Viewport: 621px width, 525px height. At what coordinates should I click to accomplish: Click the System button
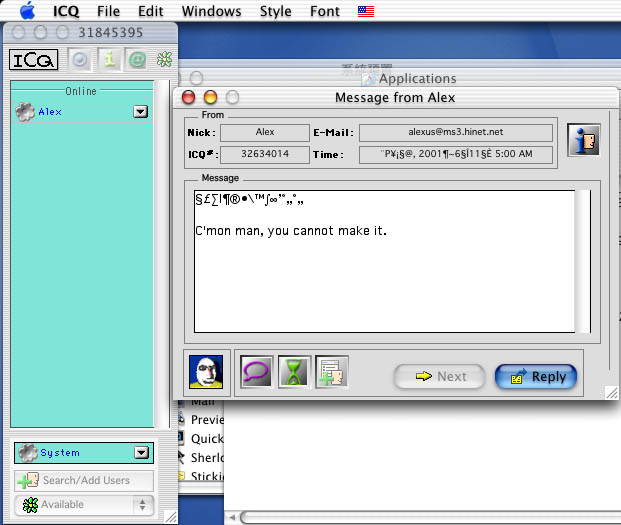pos(84,453)
